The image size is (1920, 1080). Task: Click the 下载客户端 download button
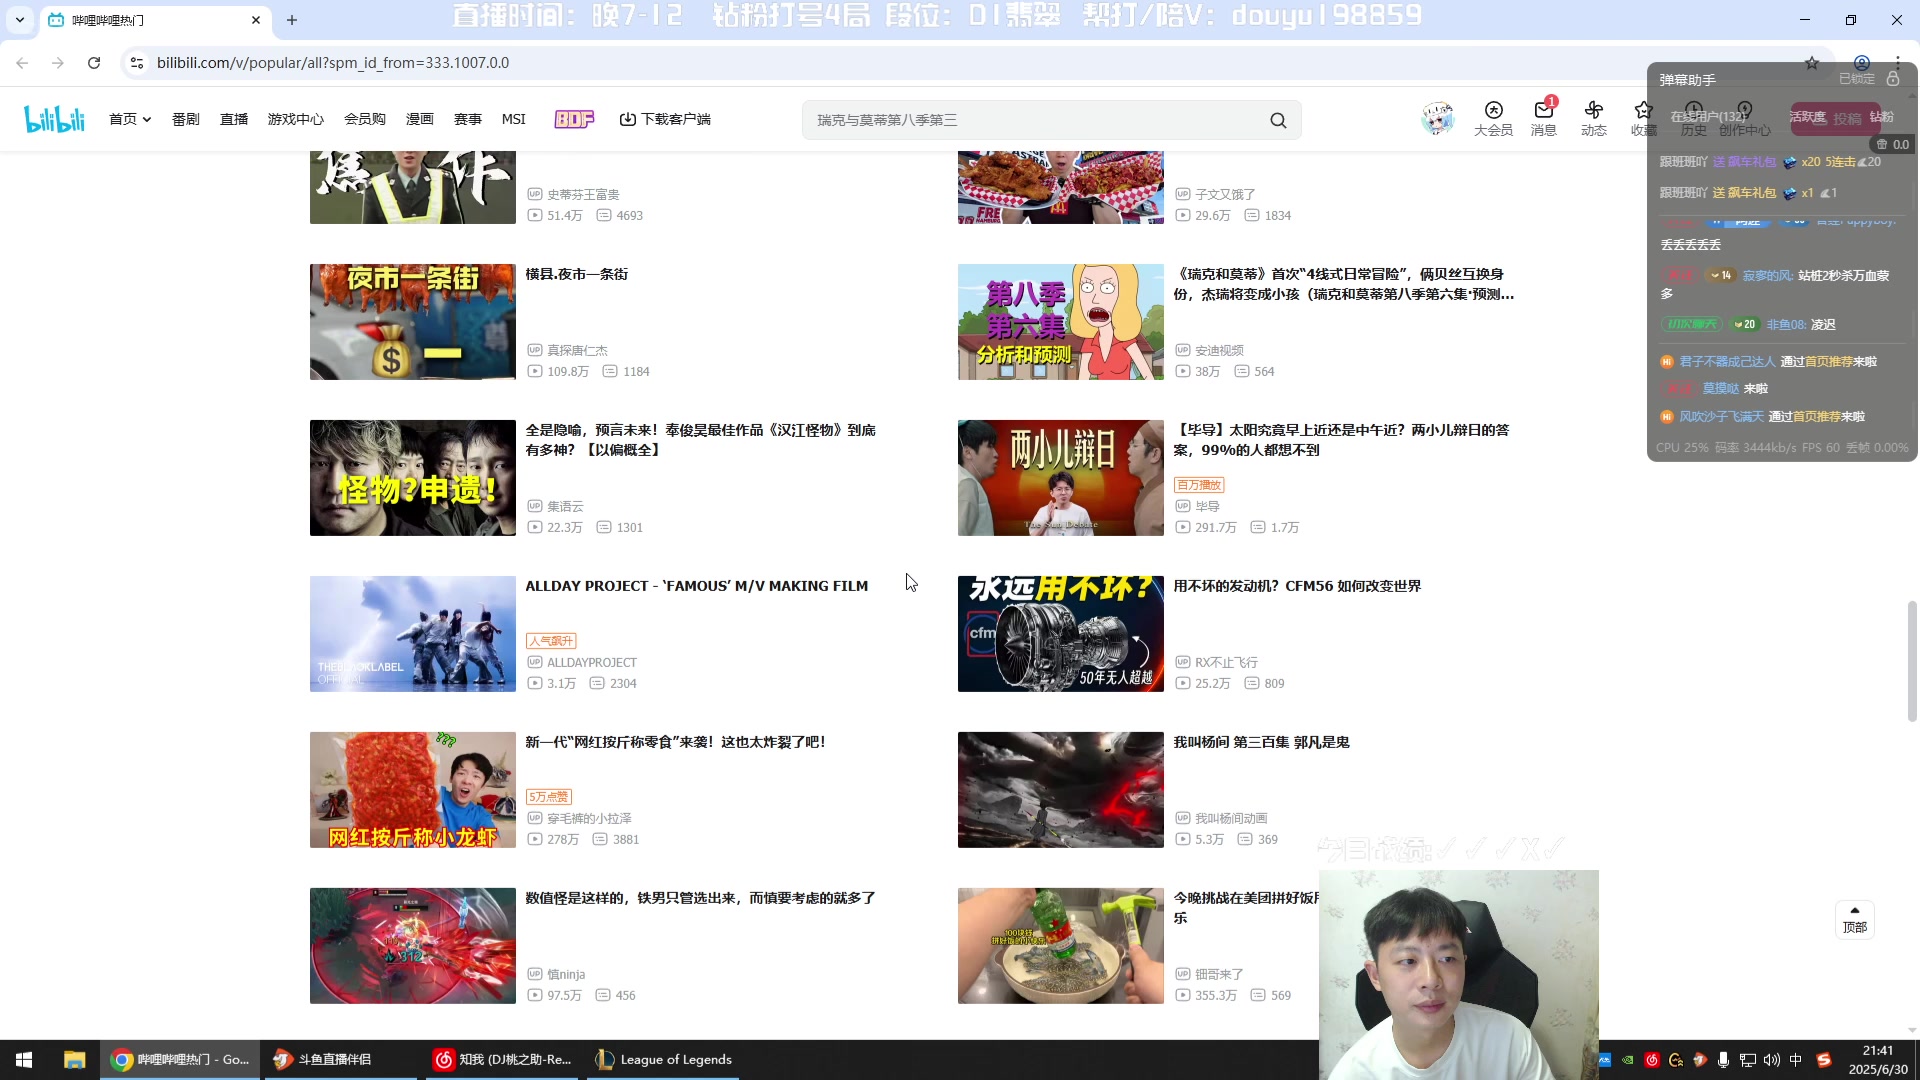coord(665,119)
